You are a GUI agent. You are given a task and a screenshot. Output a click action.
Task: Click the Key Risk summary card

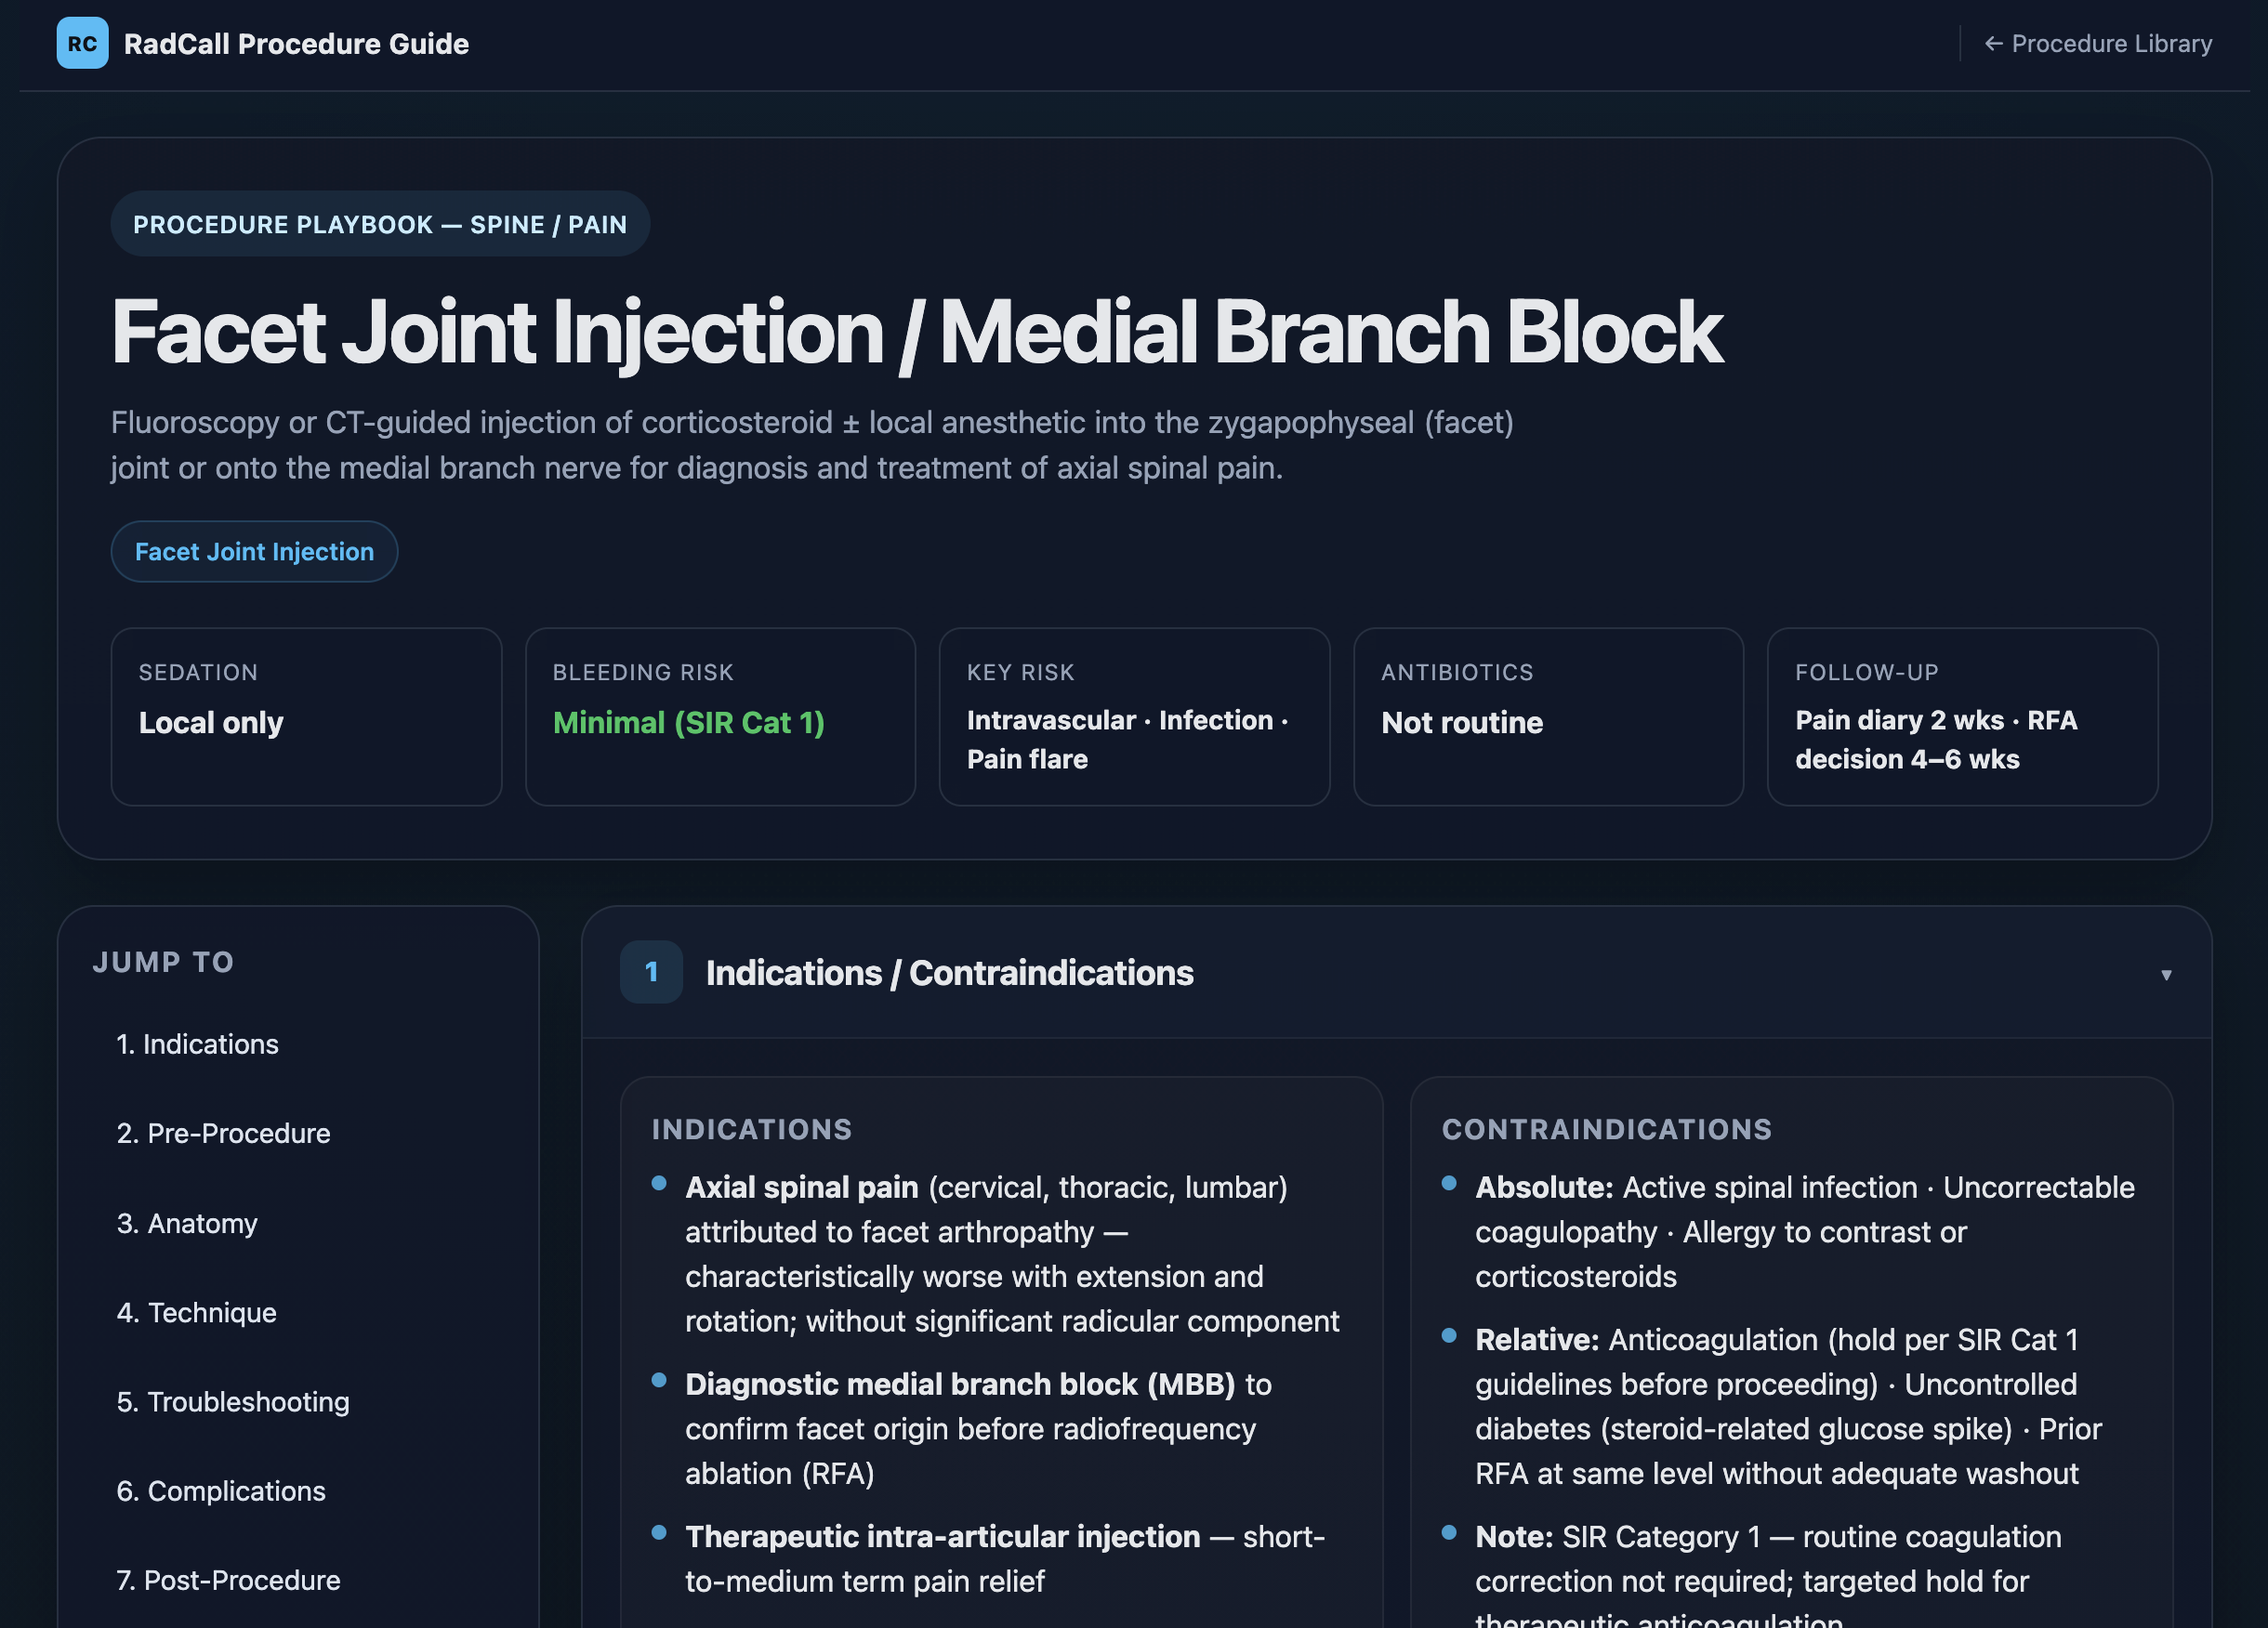[x=1134, y=716]
